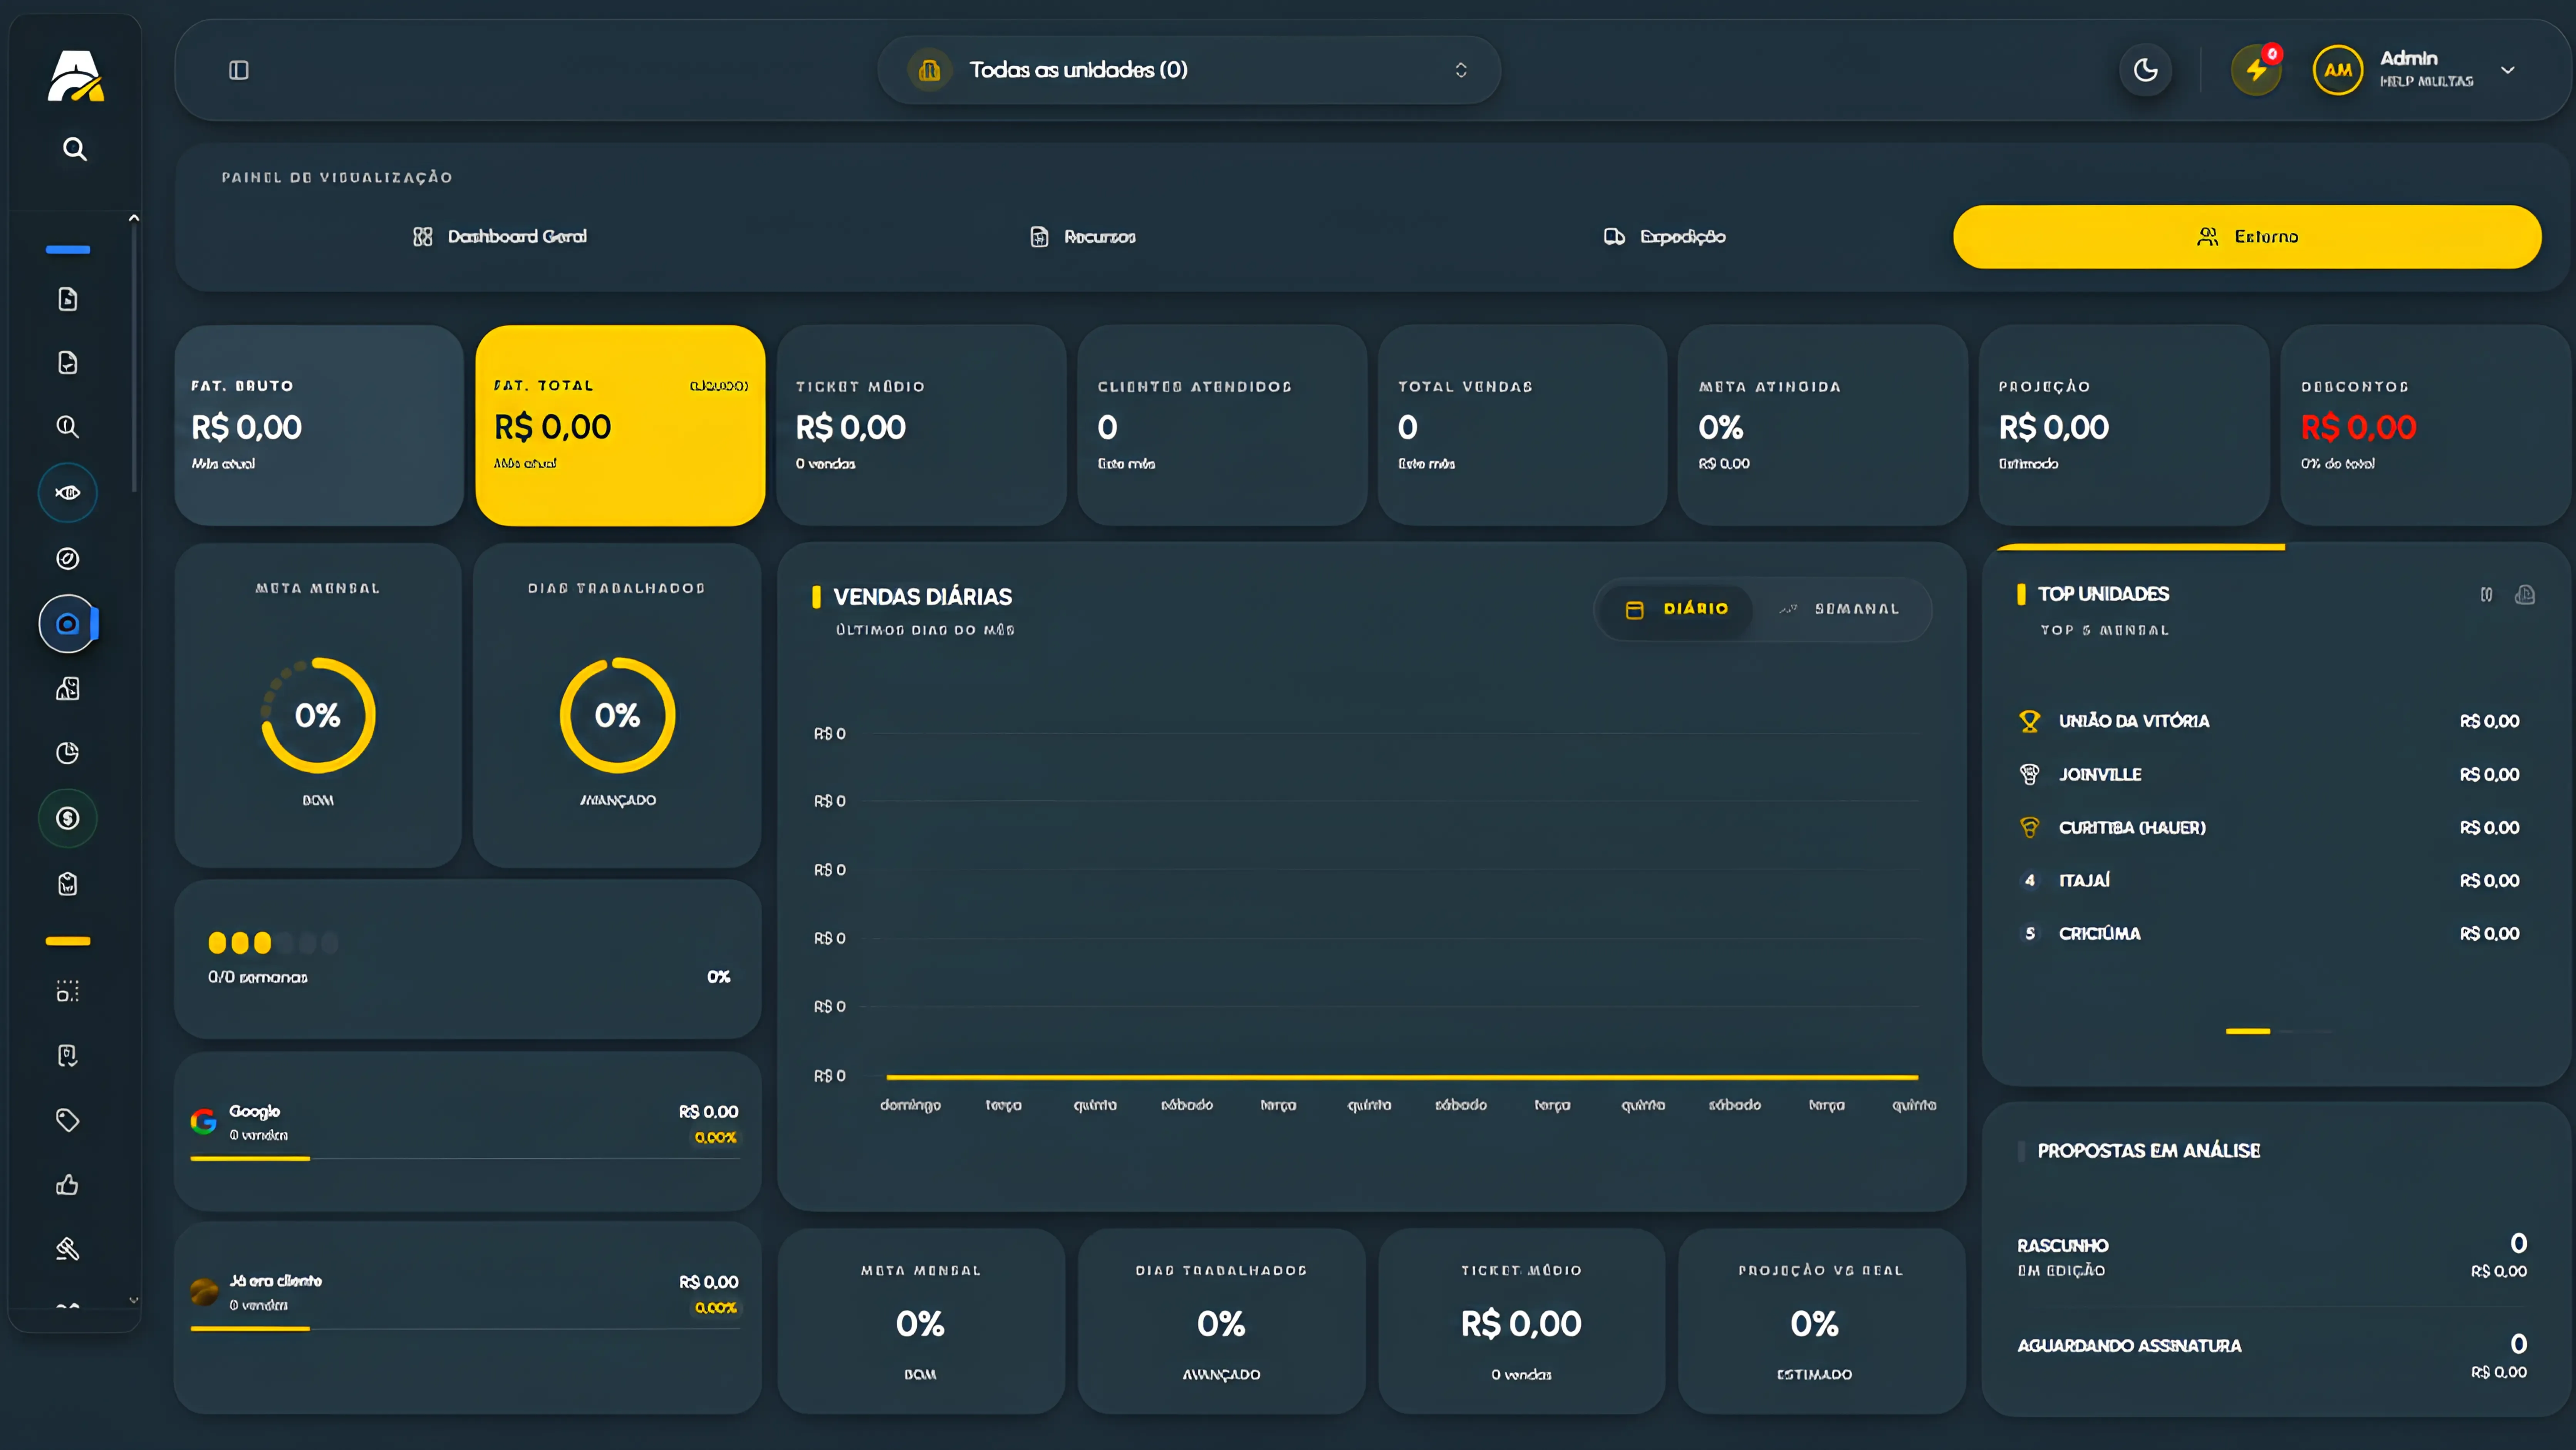The height and width of the screenshot is (1450, 2576).
Task: Select the Diário chart view toggle
Action: click(x=1677, y=609)
